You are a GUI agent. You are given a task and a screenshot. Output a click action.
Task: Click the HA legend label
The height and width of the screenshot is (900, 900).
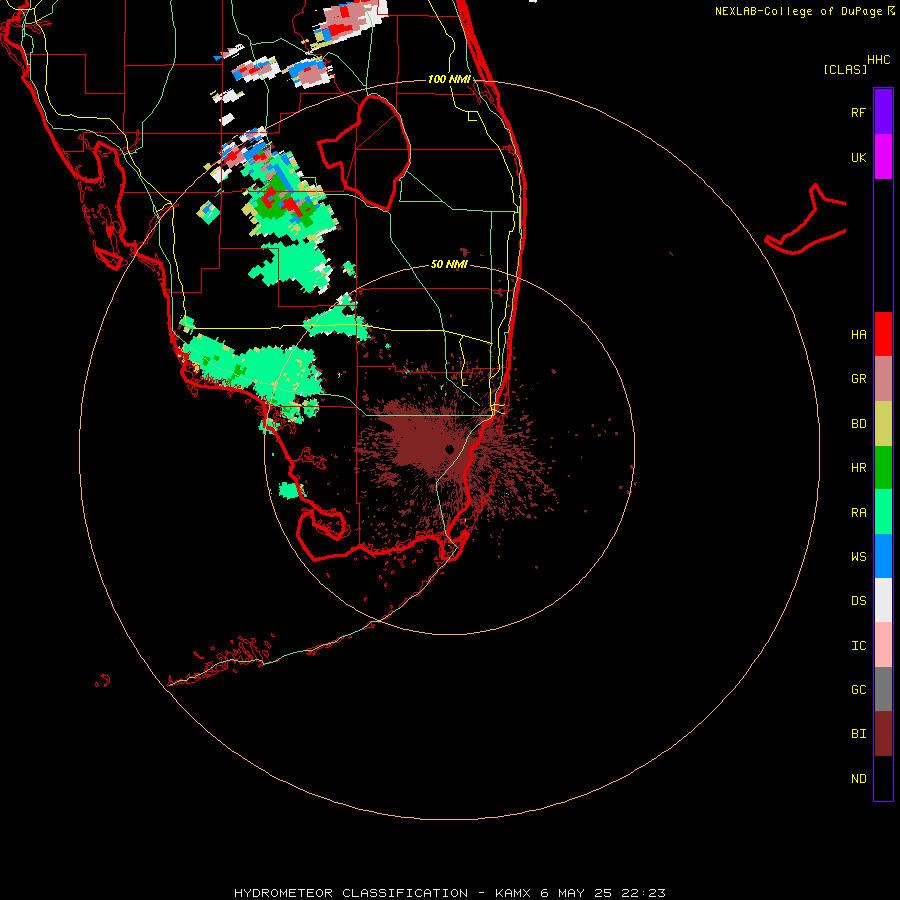[x=858, y=335]
